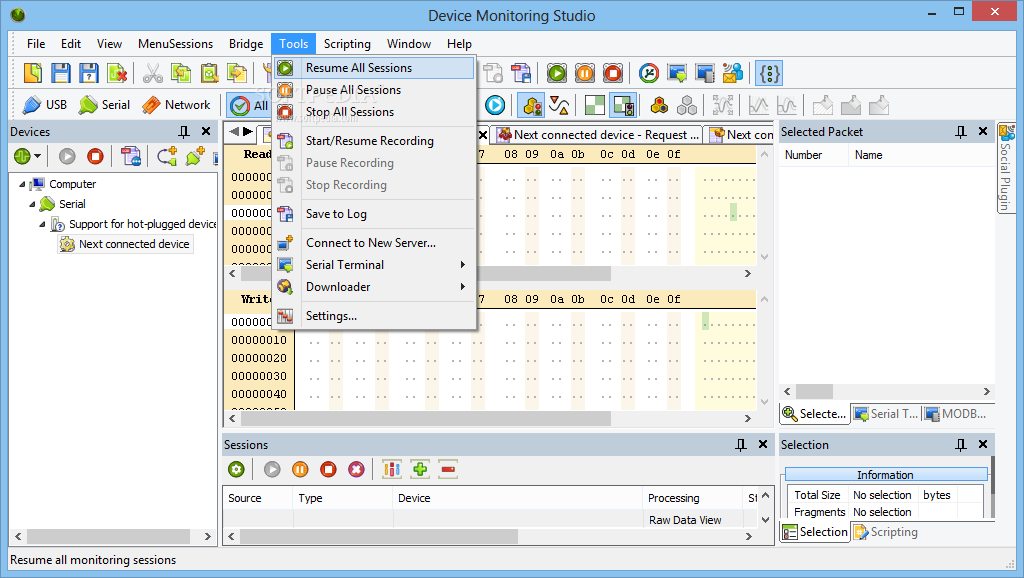Screen dimensions: 1024x578
Task: Open the File menu
Action: pos(36,44)
